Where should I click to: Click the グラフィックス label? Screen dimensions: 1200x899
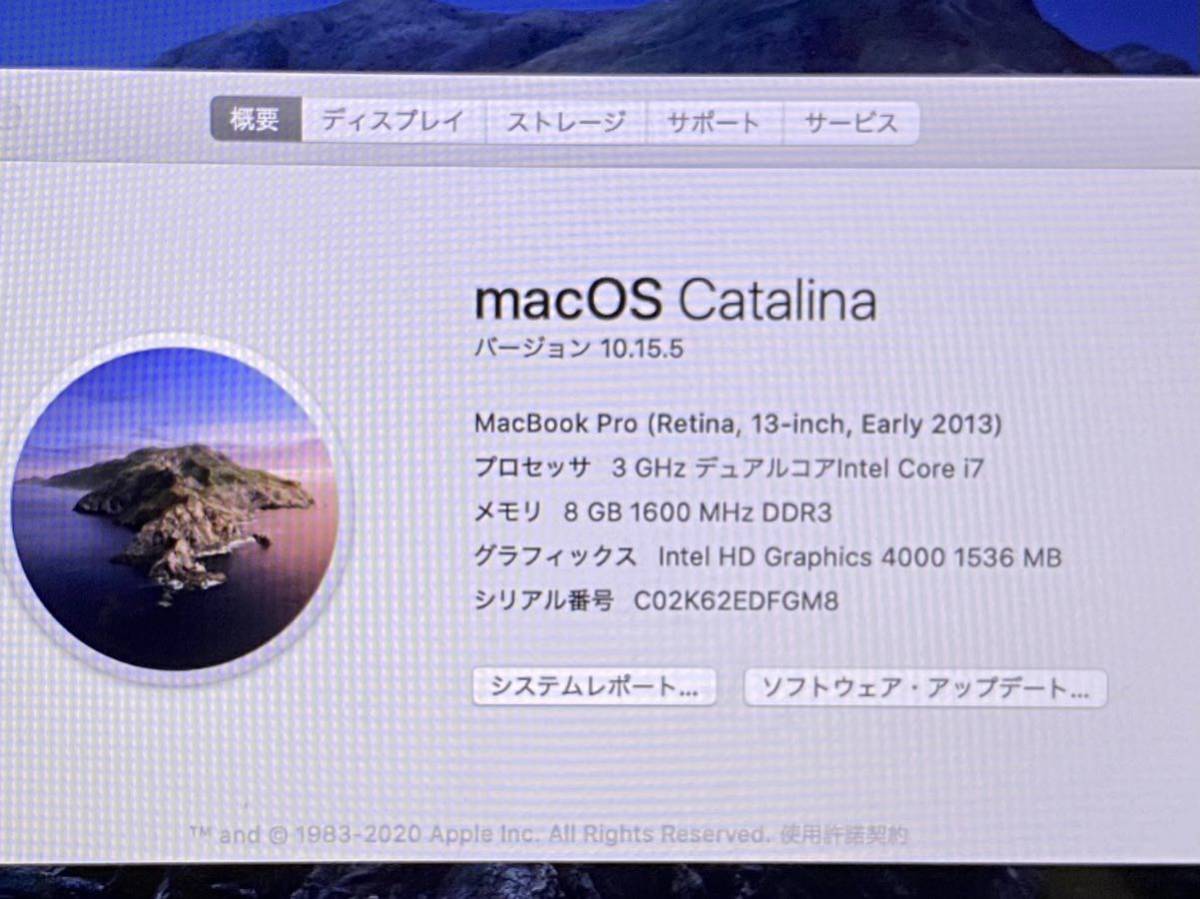tap(555, 557)
